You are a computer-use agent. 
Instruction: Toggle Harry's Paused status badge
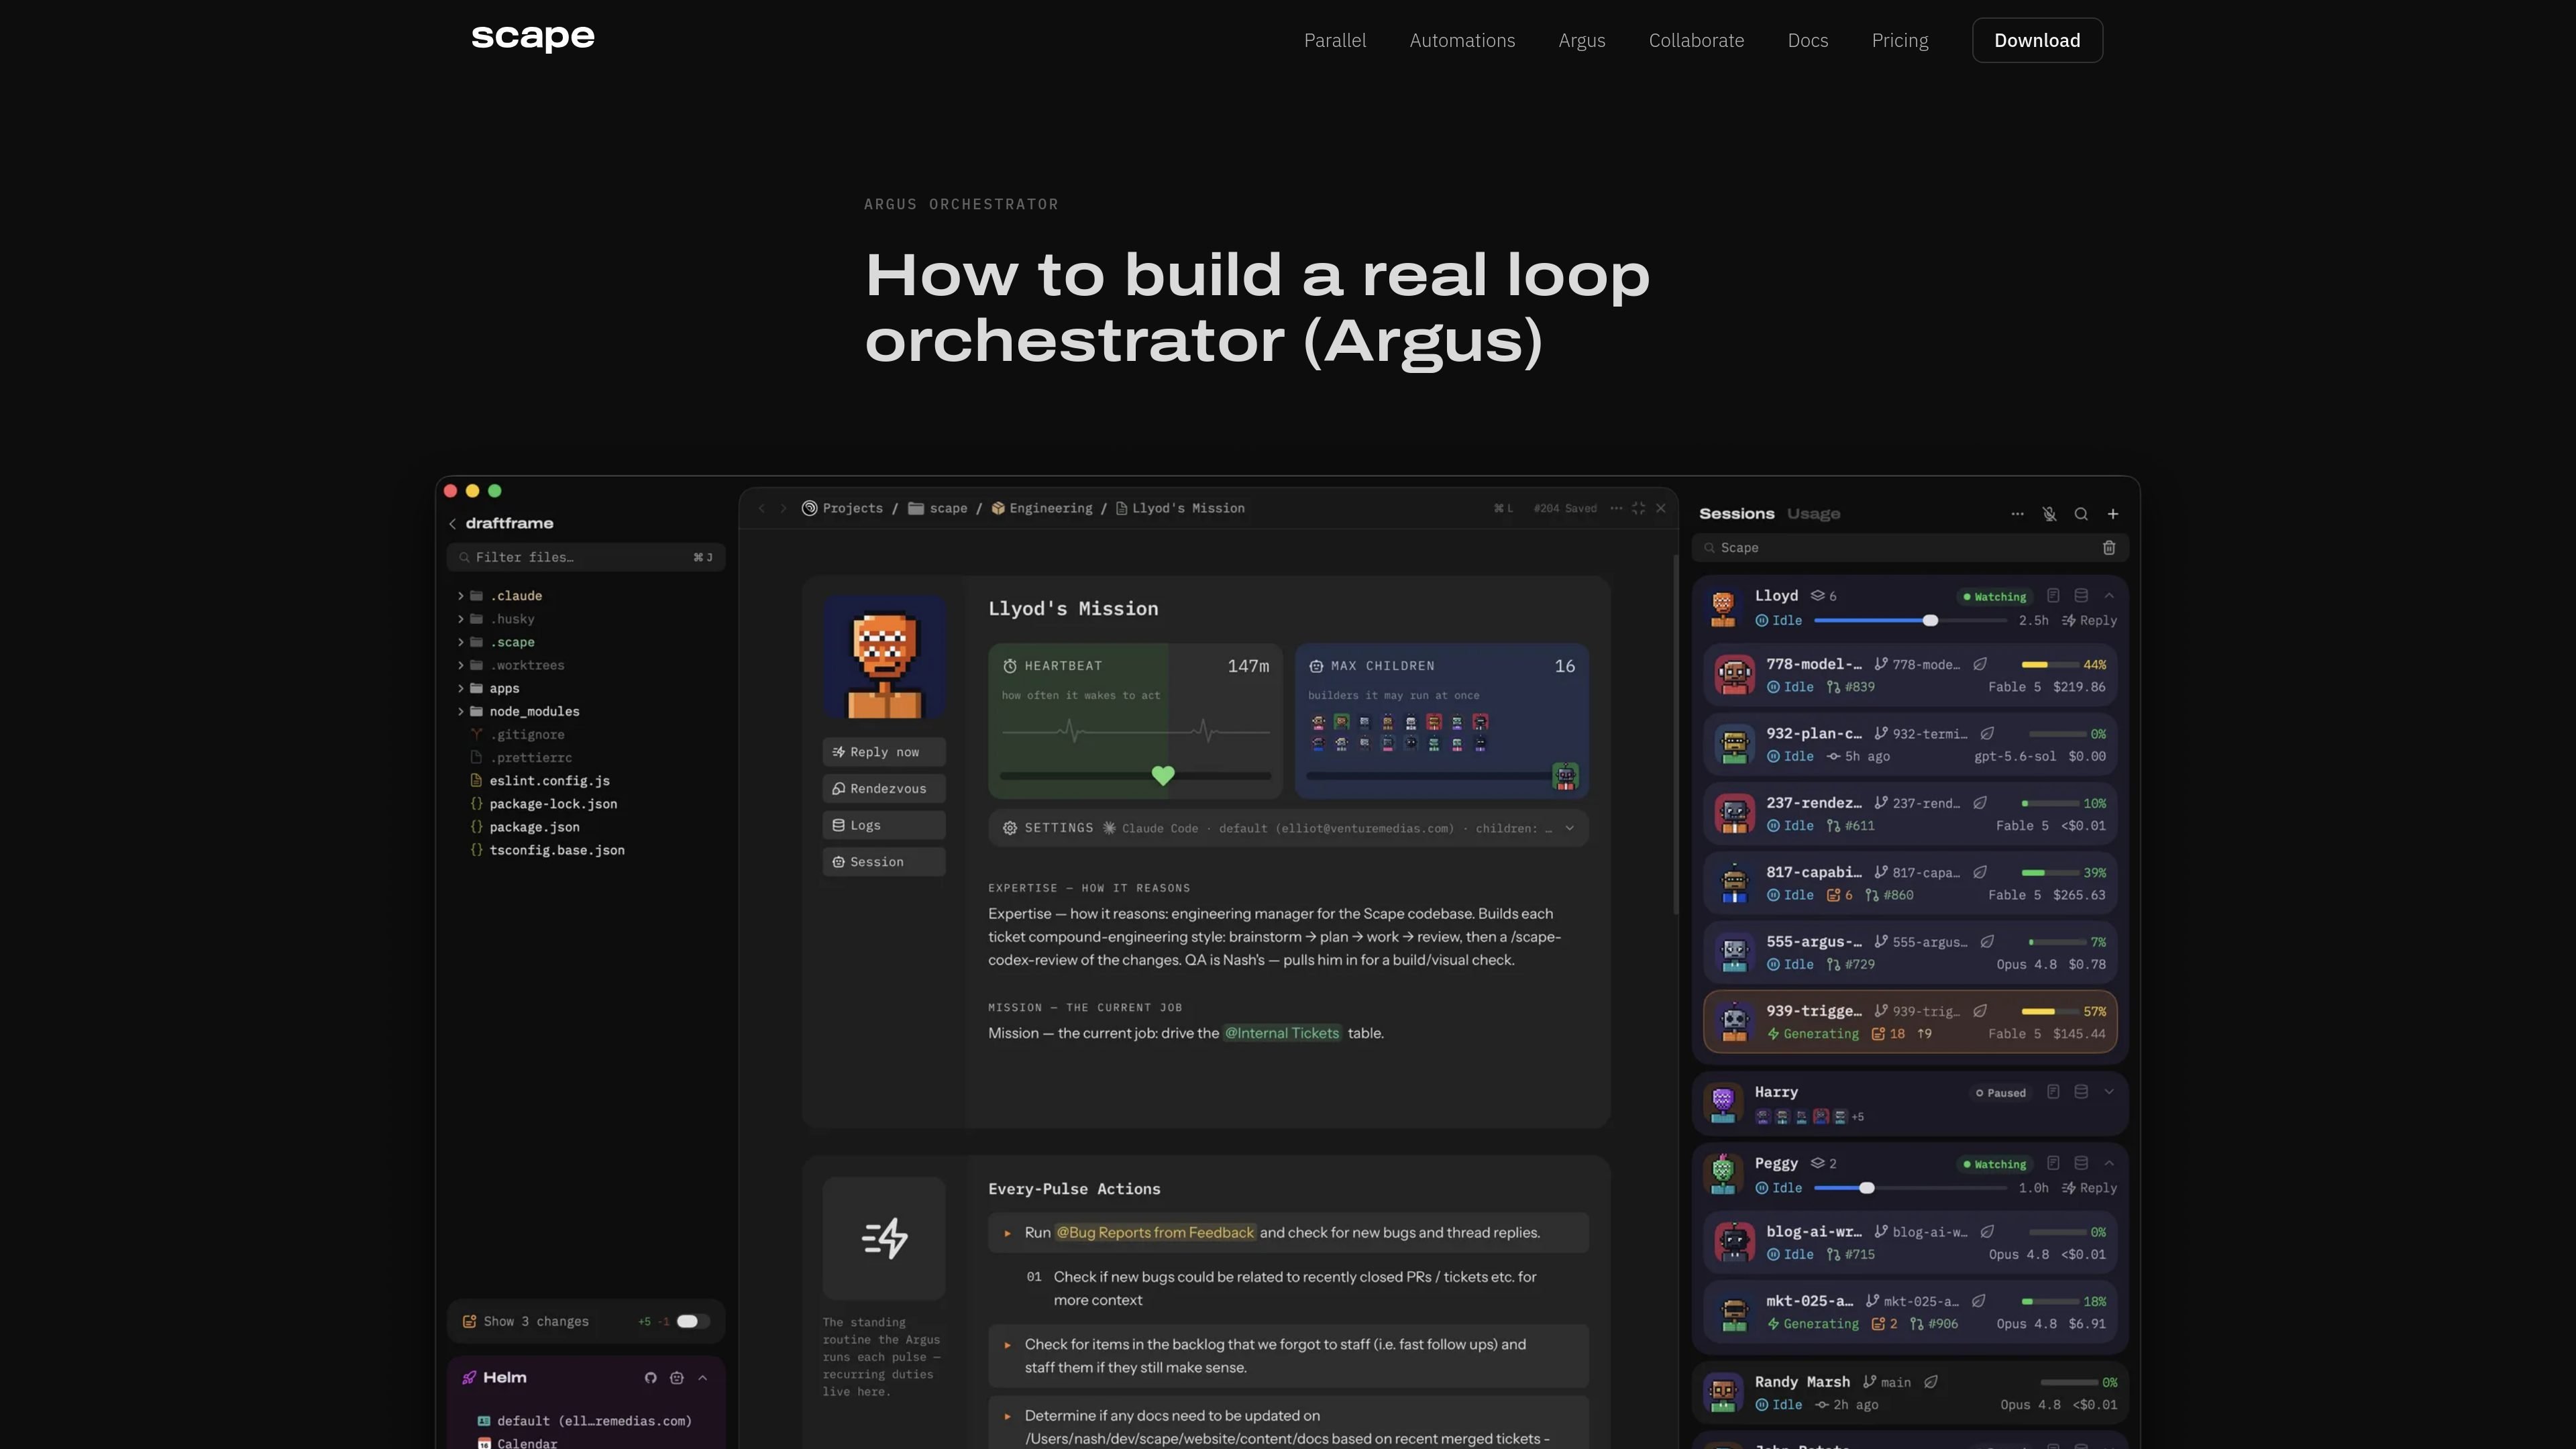tap(2001, 1093)
